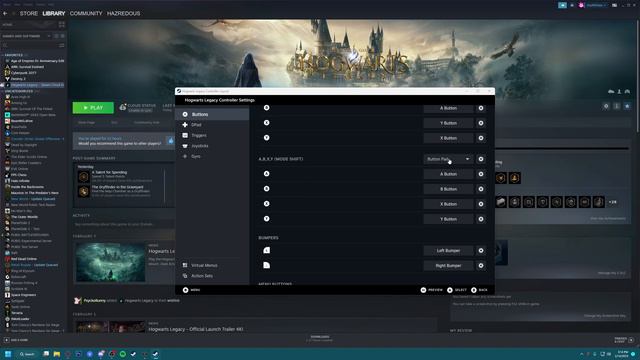Click Select in the controller dialog footer
Image resolution: width=640 pixels, height=360 pixels.
pos(457,290)
